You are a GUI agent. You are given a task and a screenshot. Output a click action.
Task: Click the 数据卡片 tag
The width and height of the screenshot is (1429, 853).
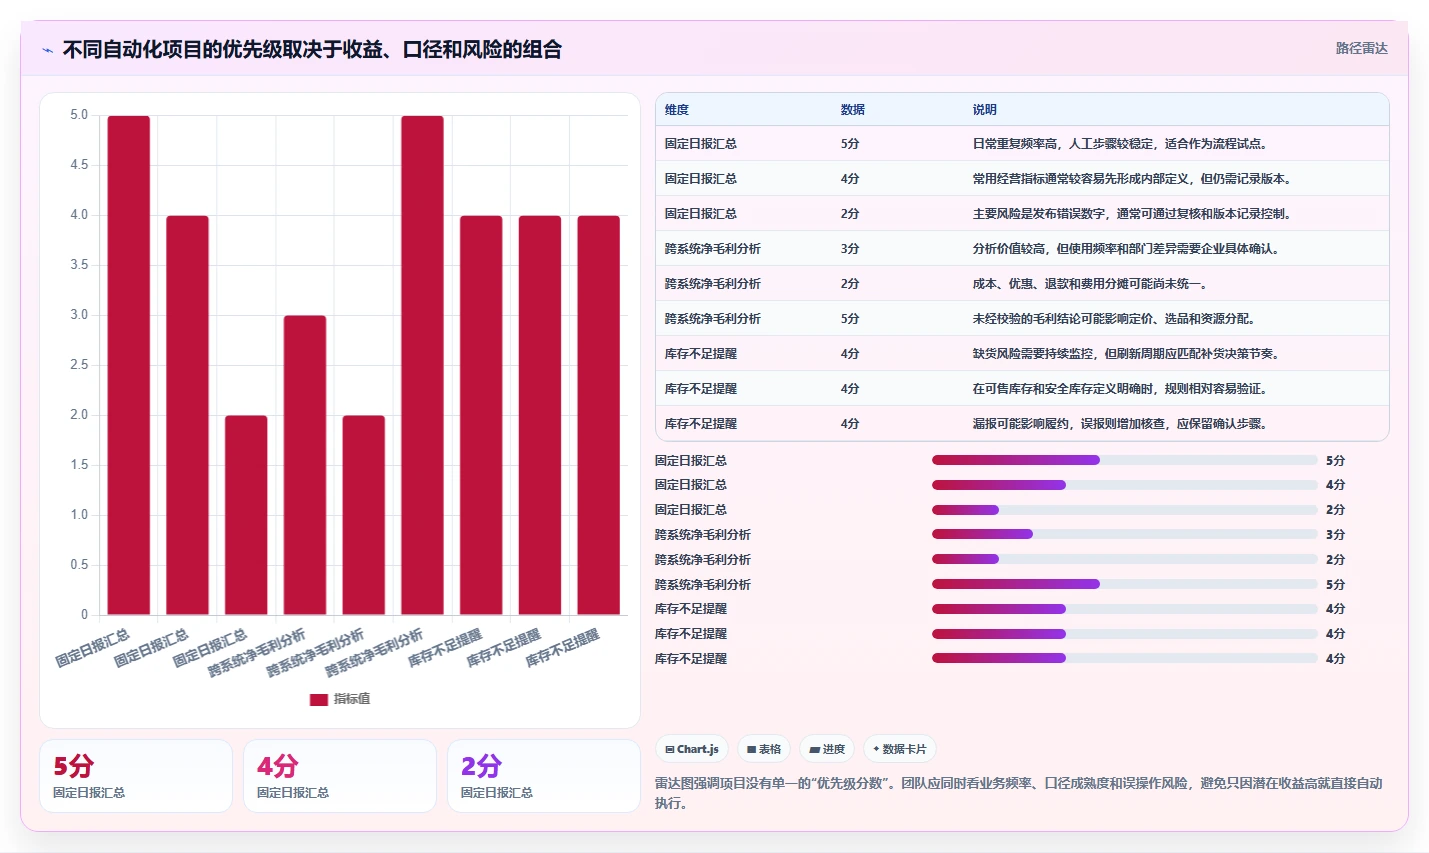coord(899,749)
